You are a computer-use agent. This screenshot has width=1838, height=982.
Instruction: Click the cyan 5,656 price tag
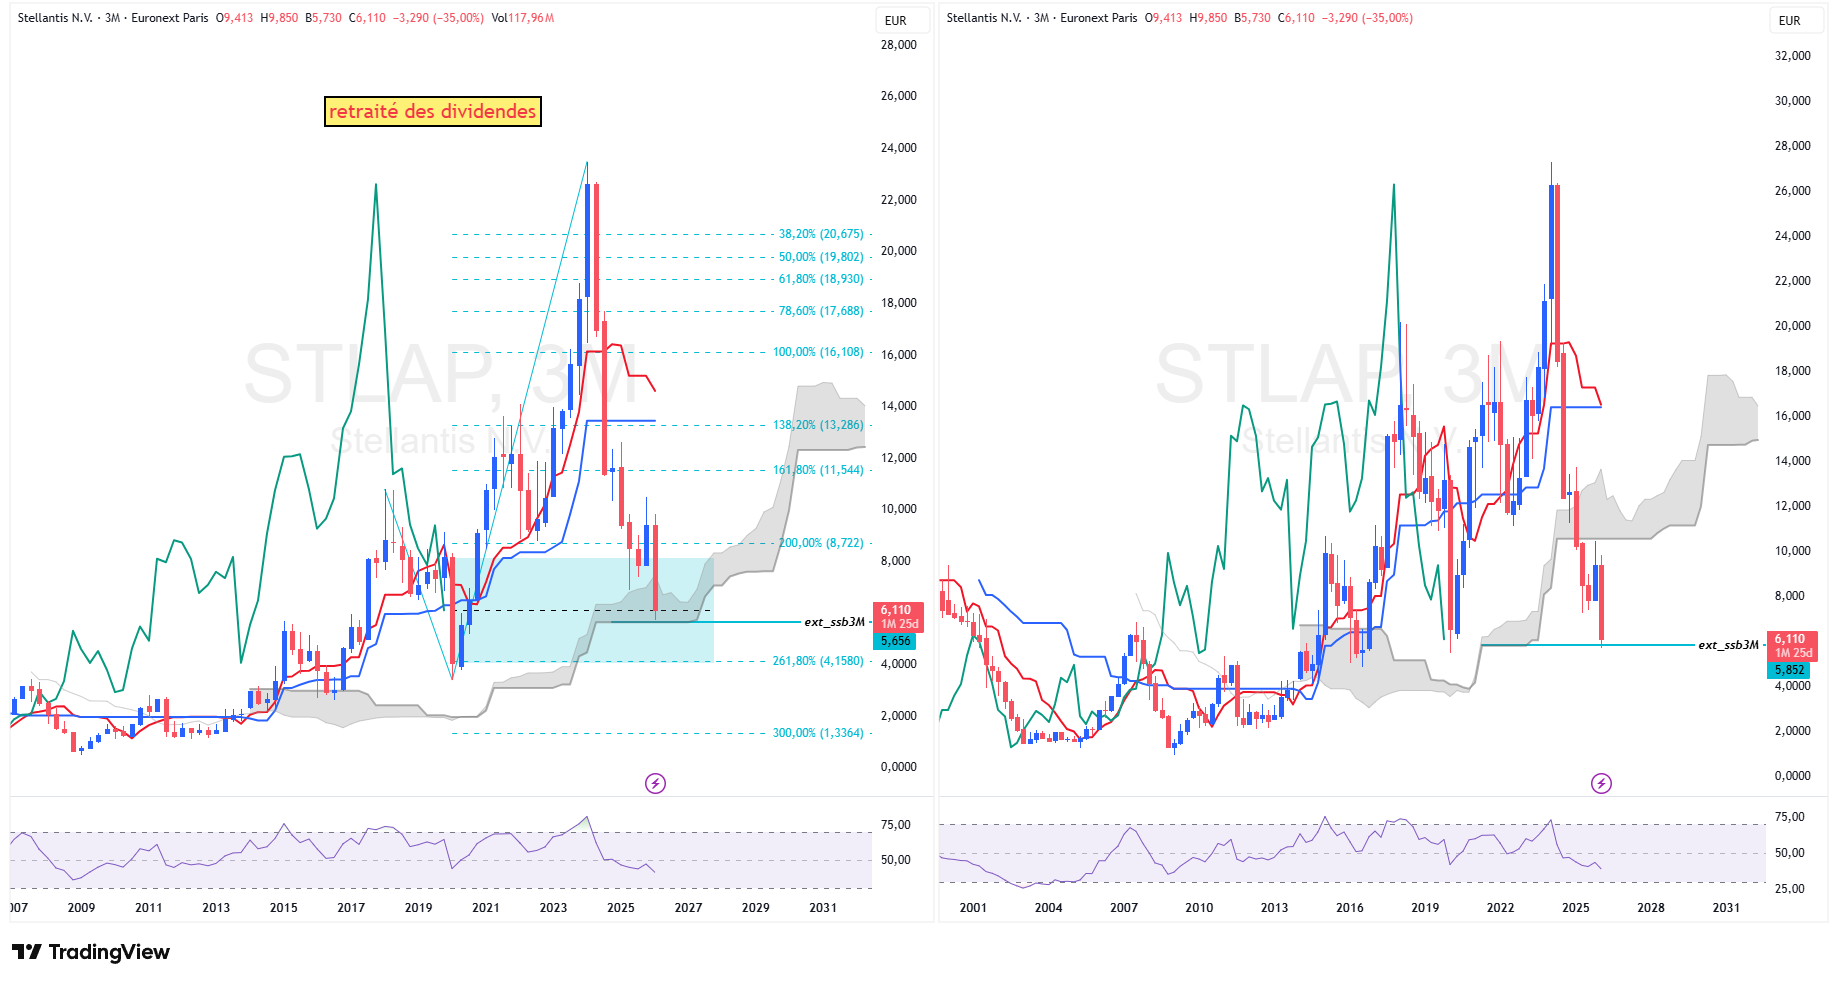896,641
